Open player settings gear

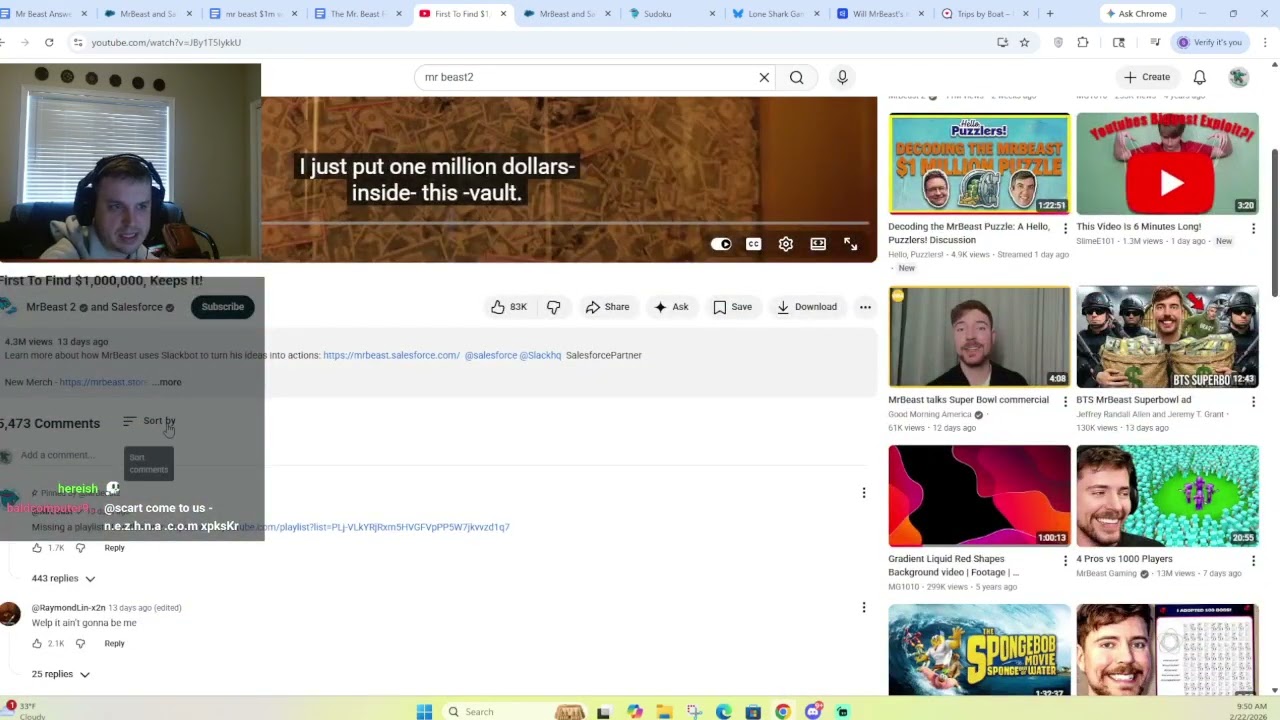tap(786, 244)
